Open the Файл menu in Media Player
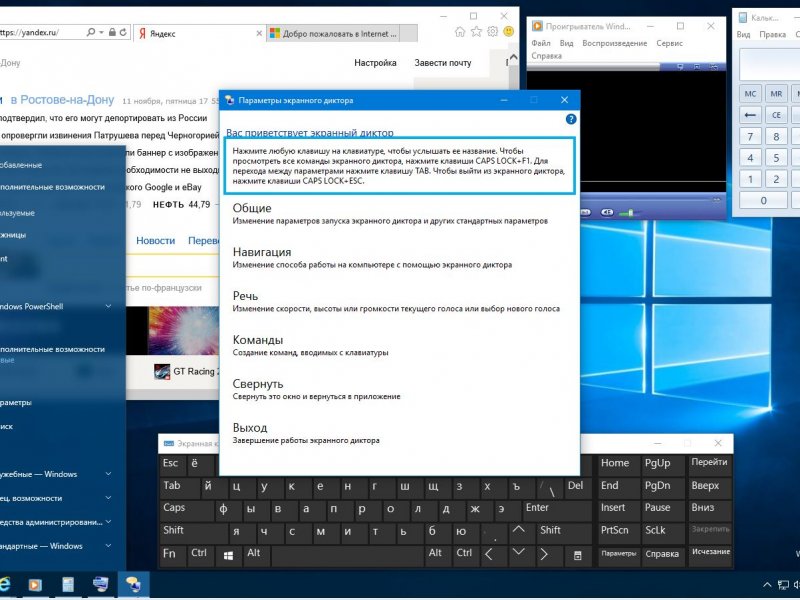The height and width of the screenshot is (600, 800). 541,43
